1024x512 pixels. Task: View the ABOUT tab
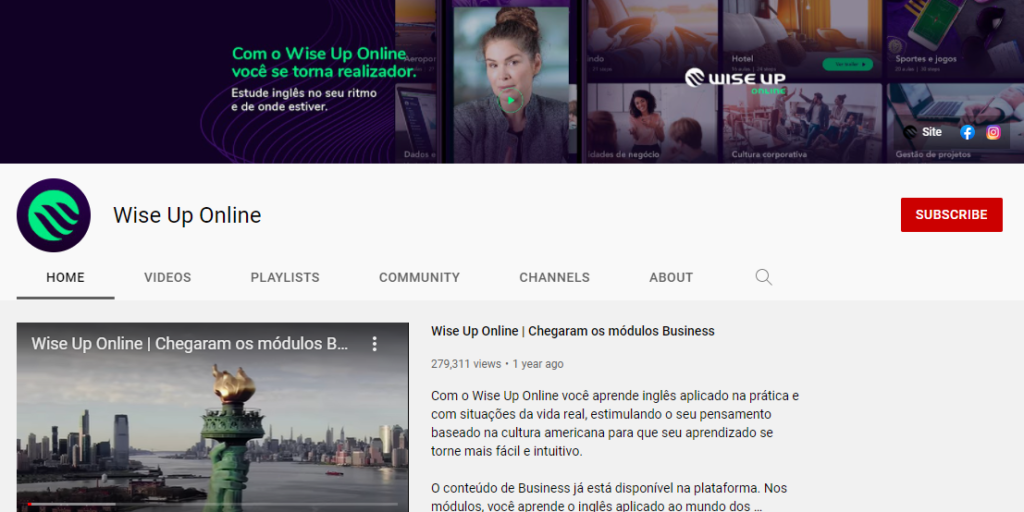[x=671, y=278]
